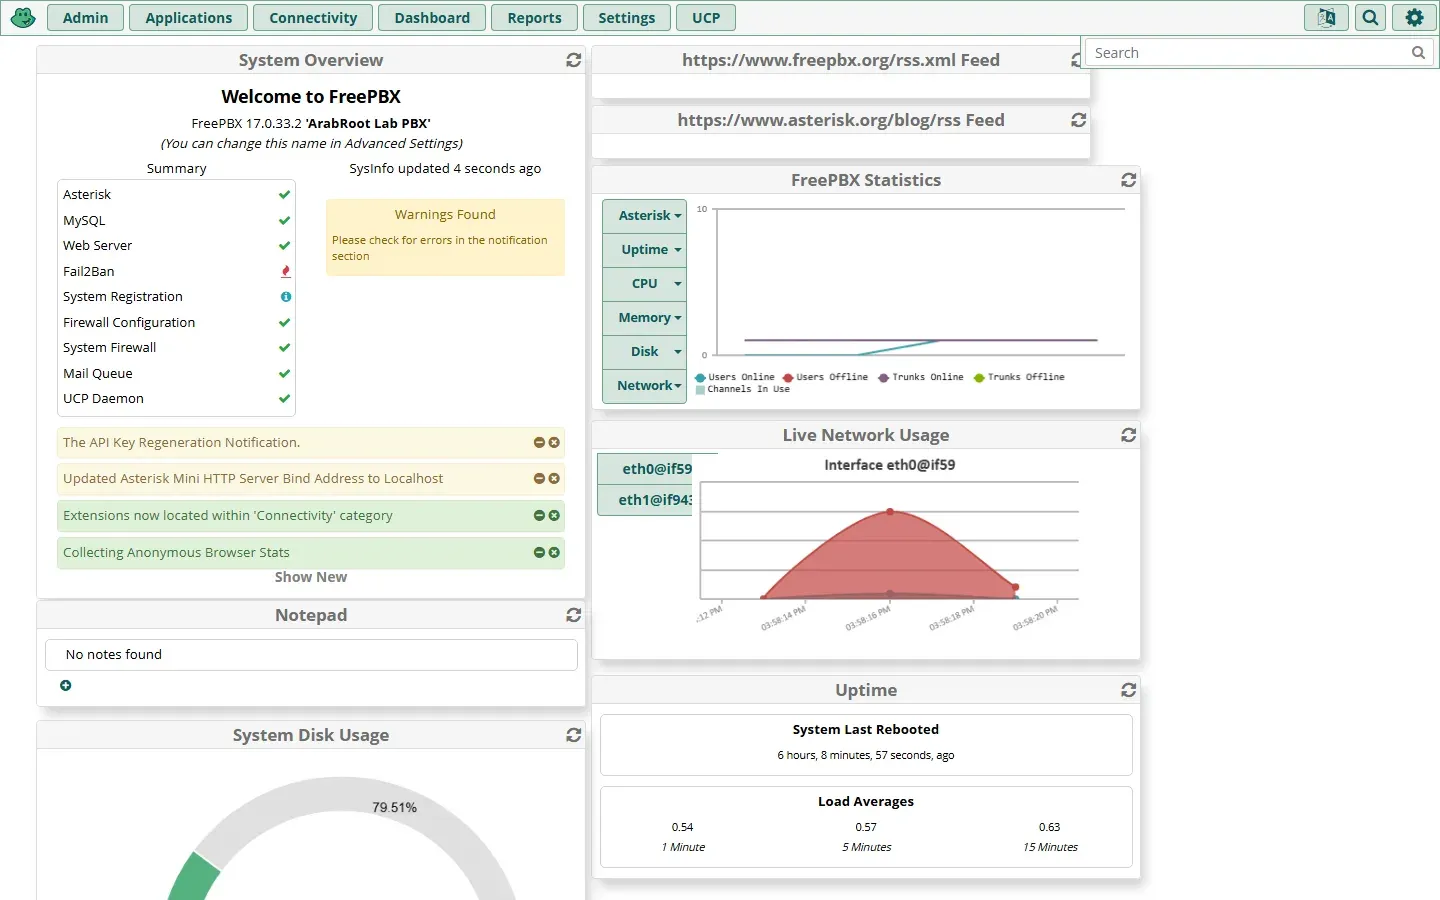
Task: Open the Reports menu
Action: 535,18
